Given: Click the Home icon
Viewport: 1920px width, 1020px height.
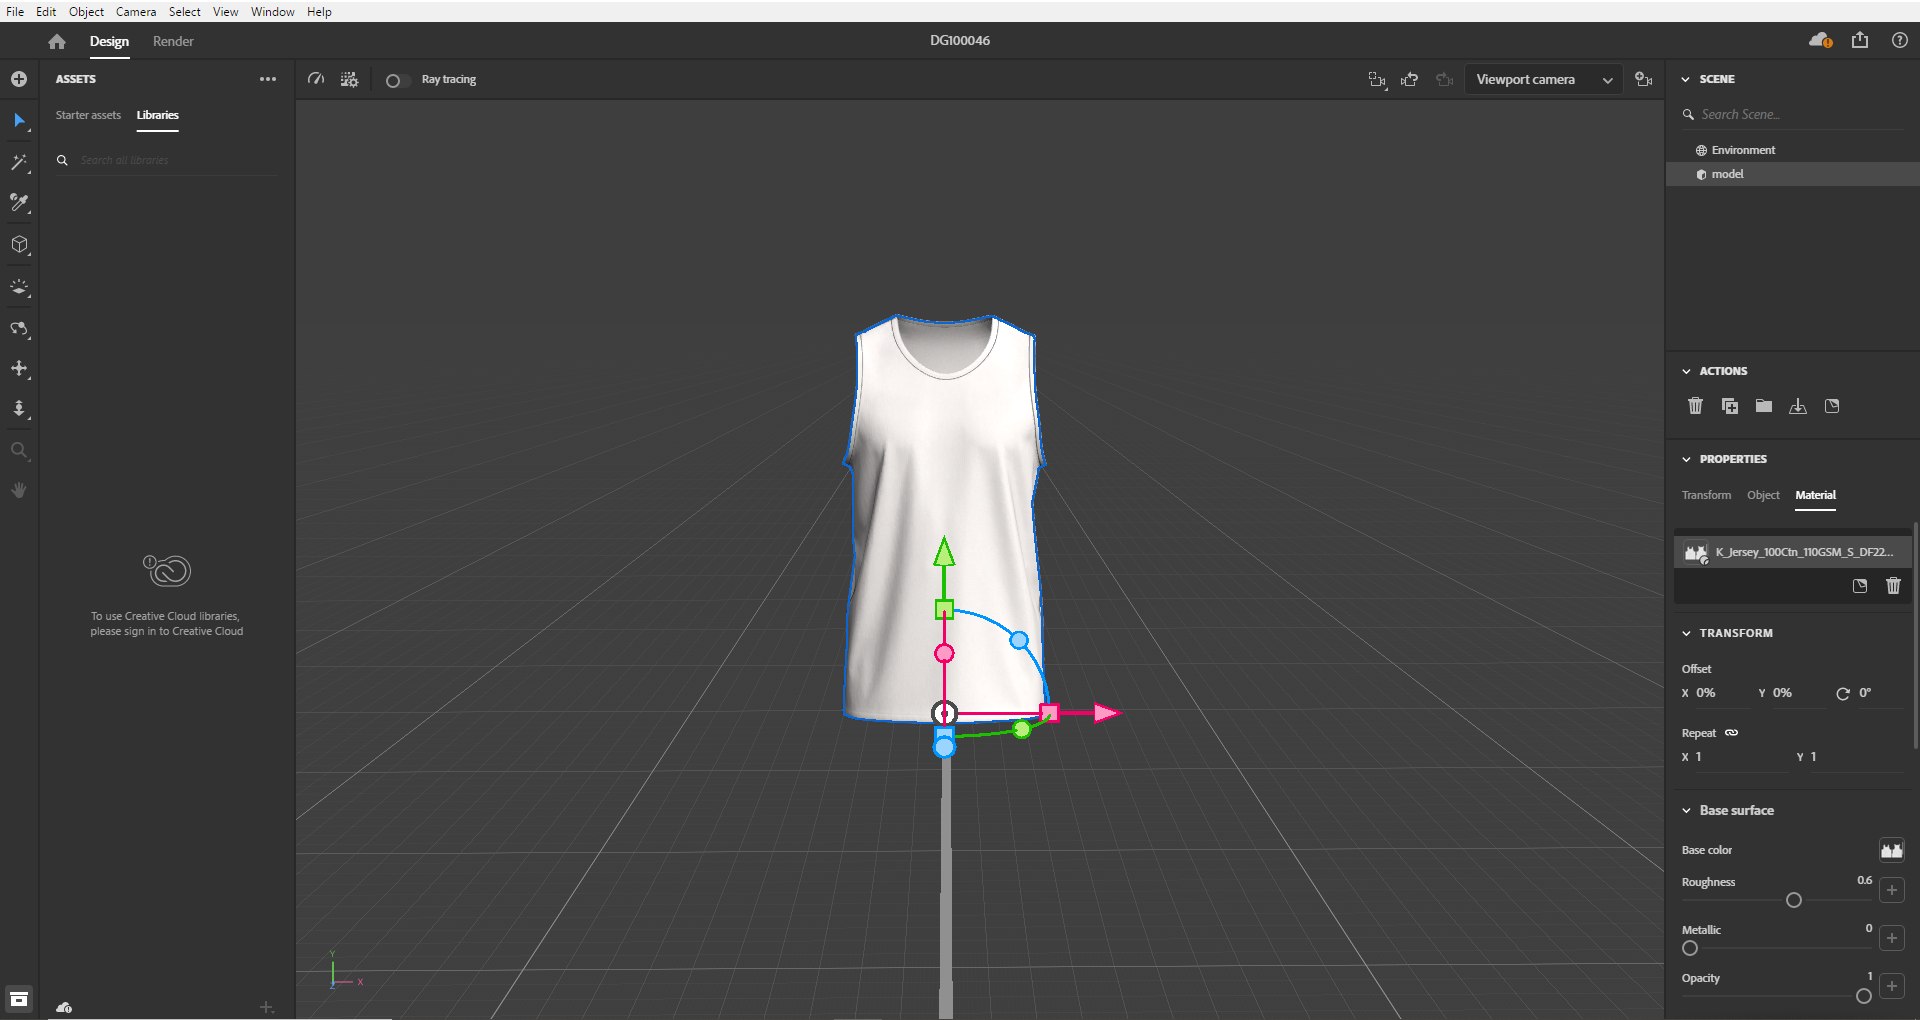Looking at the screenshot, I should point(57,41).
